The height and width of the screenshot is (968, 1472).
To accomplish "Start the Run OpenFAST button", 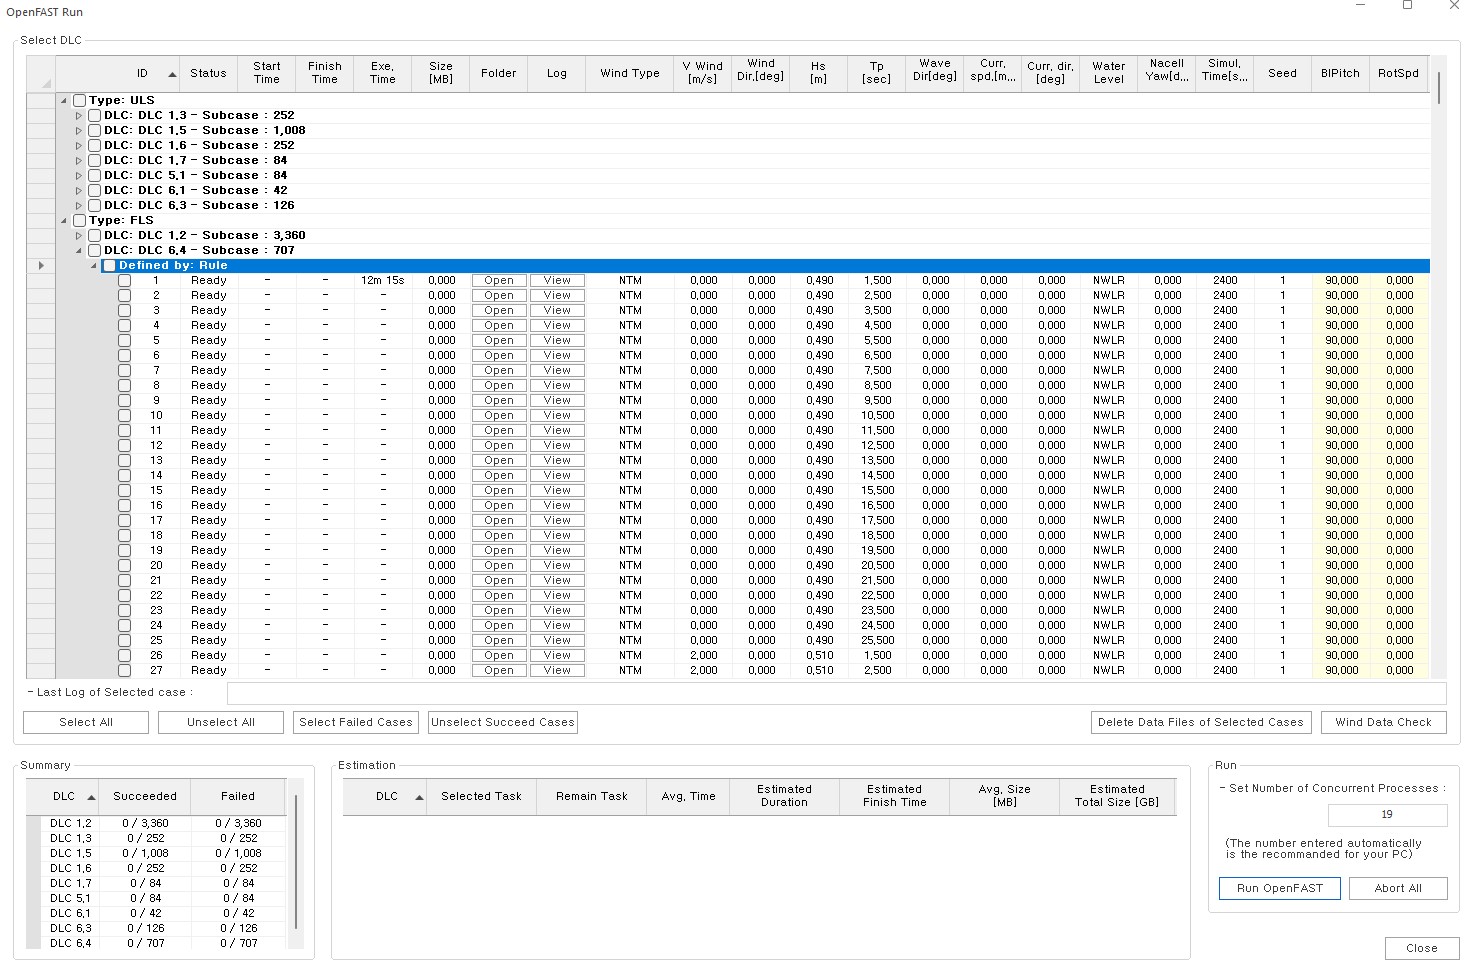I will pos(1280,888).
